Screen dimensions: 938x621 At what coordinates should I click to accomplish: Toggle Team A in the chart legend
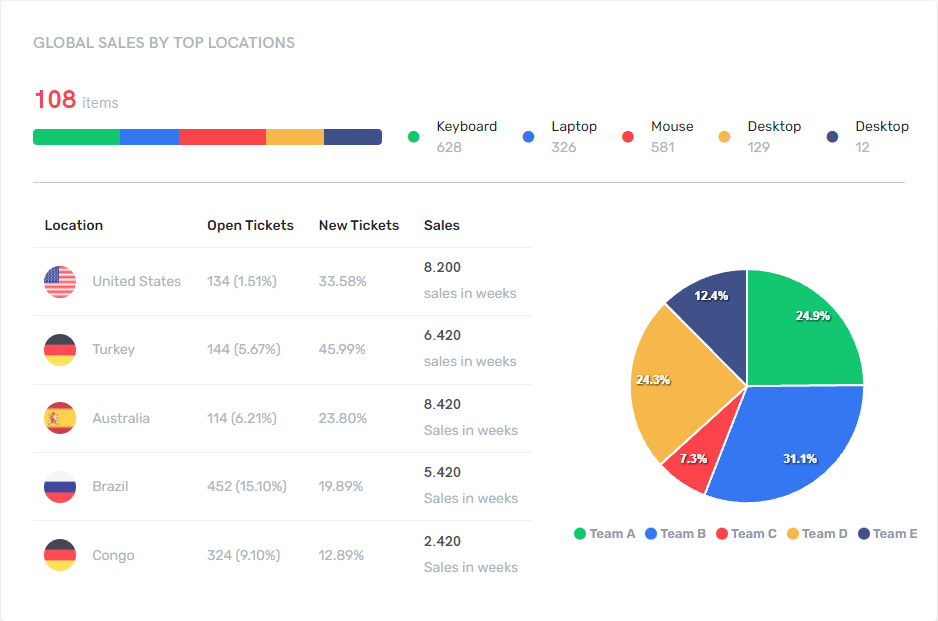point(605,534)
